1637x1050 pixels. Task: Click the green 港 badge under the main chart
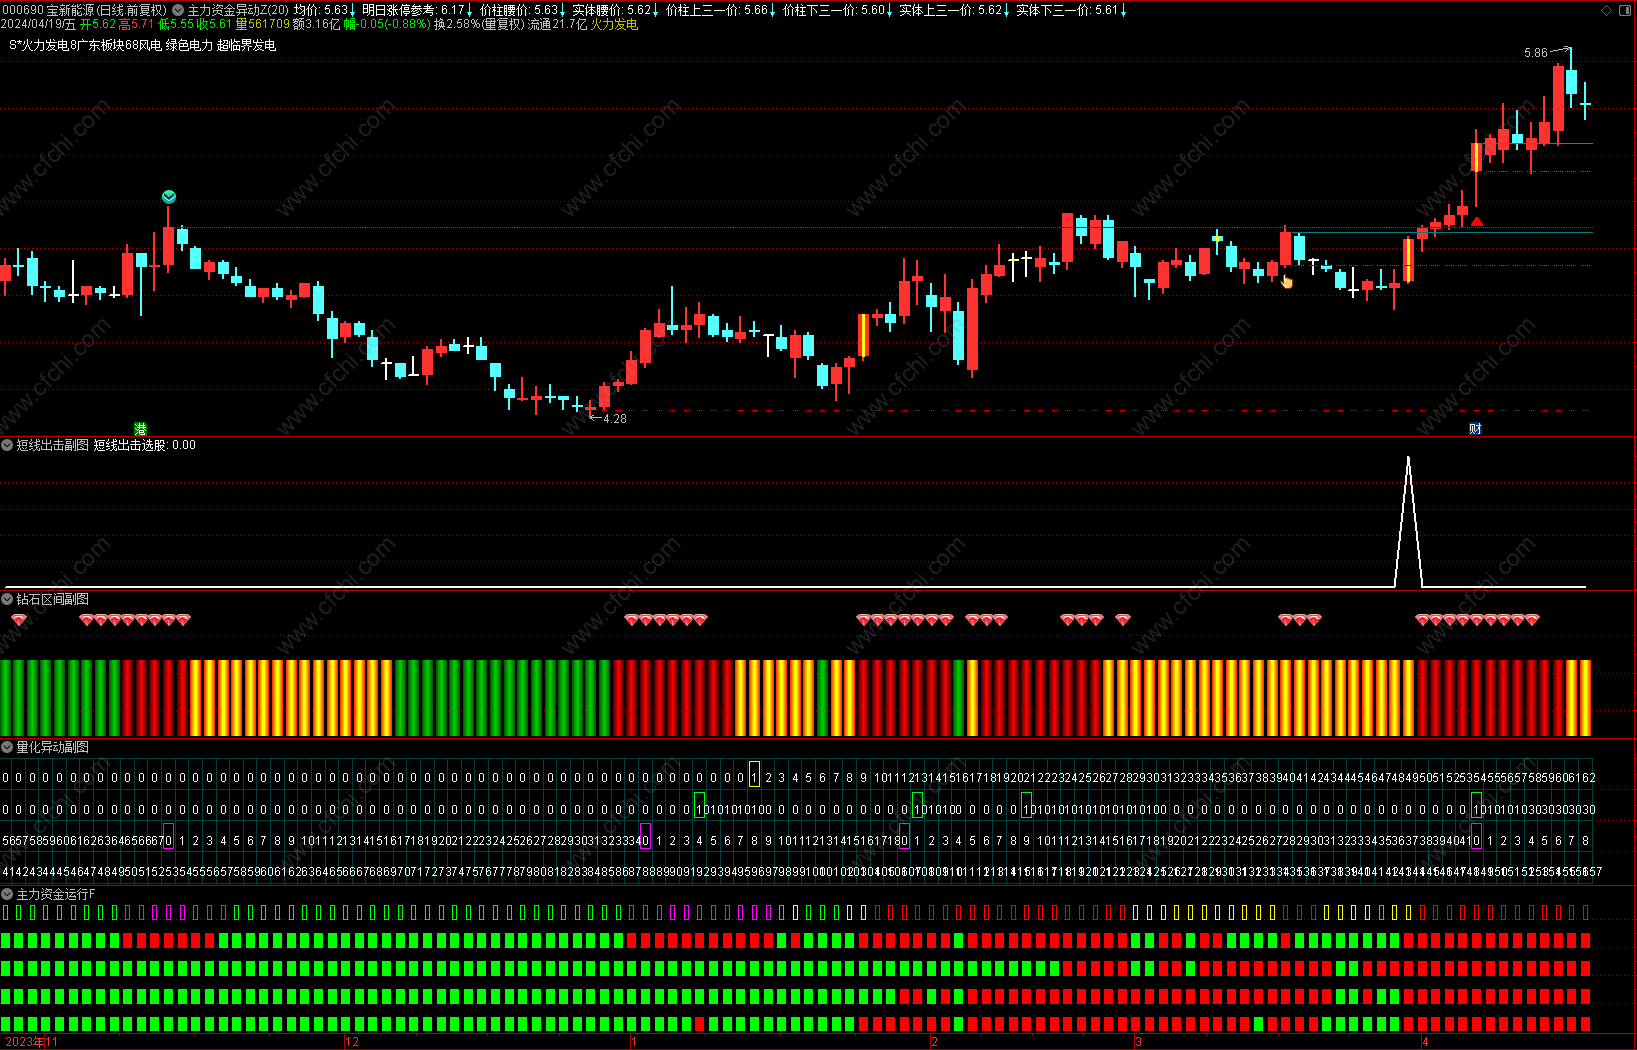click(140, 428)
